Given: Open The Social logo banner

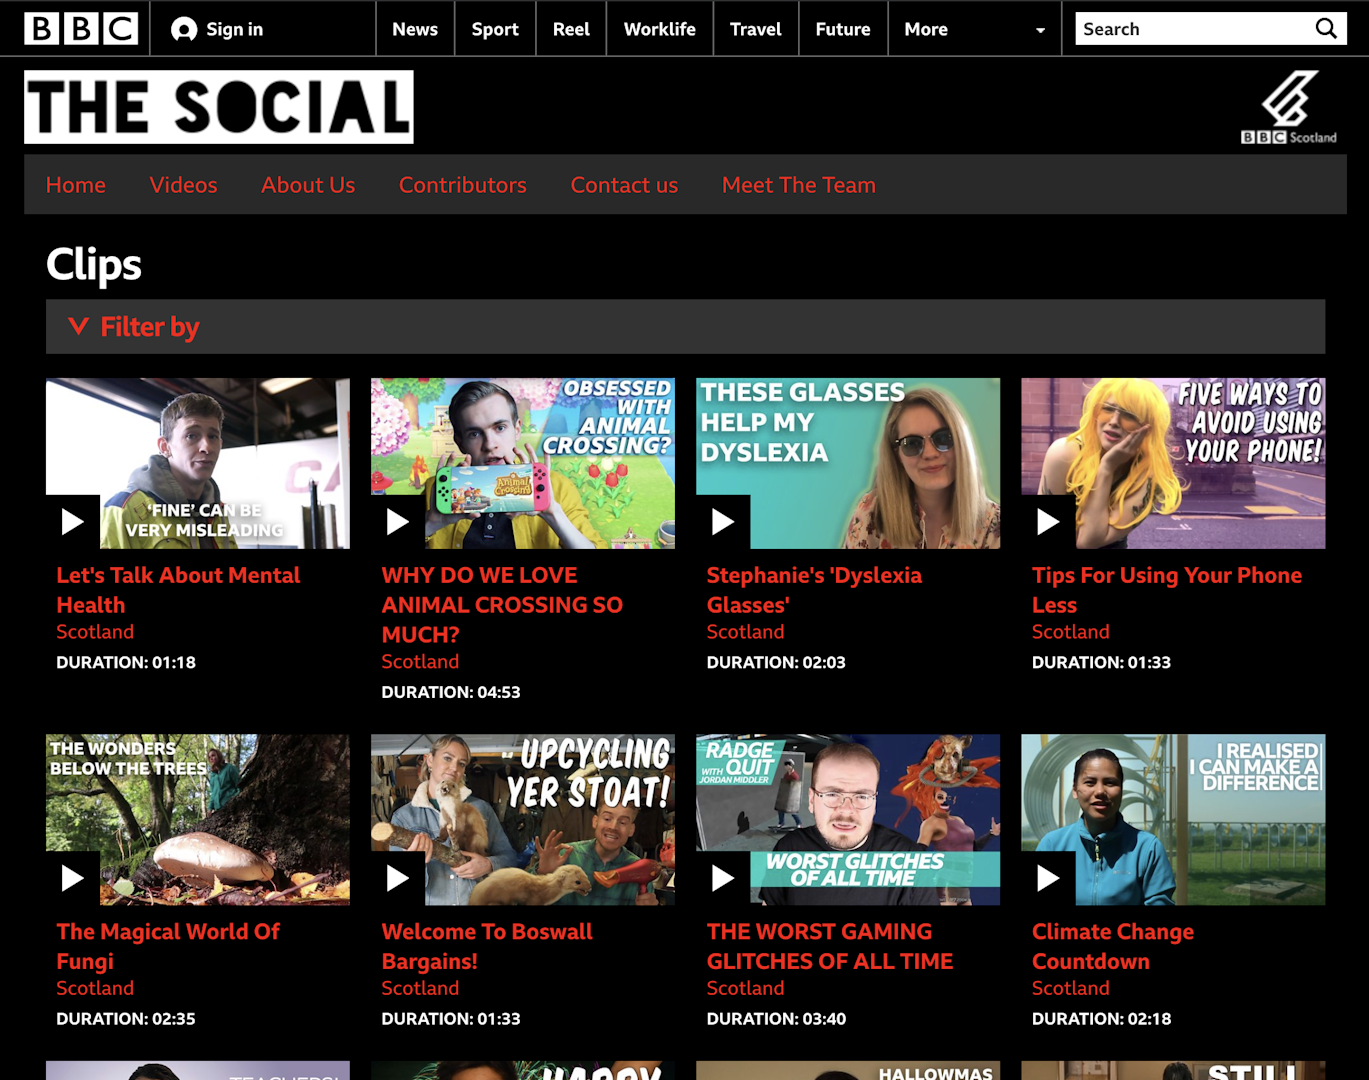Looking at the screenshot, I should (x=219, y=107).
